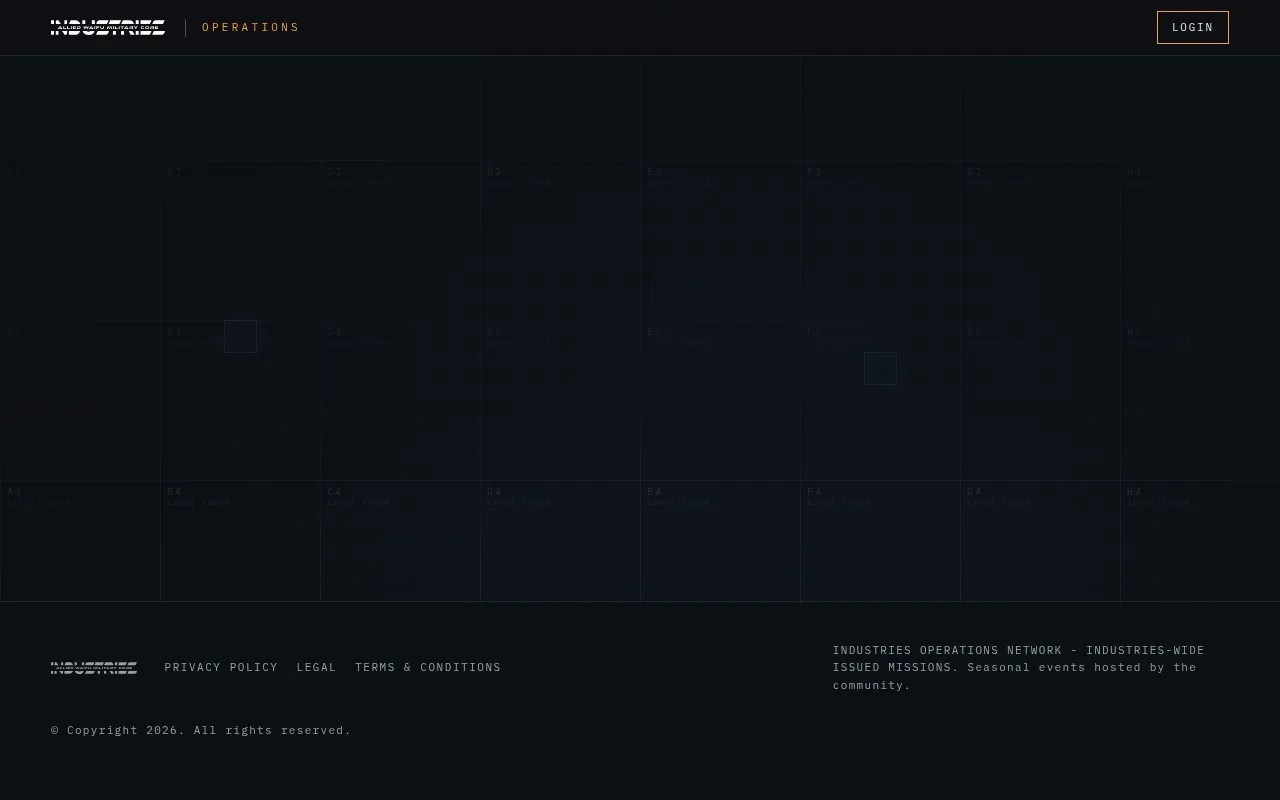Click the H4 grid cell label

1135,492
